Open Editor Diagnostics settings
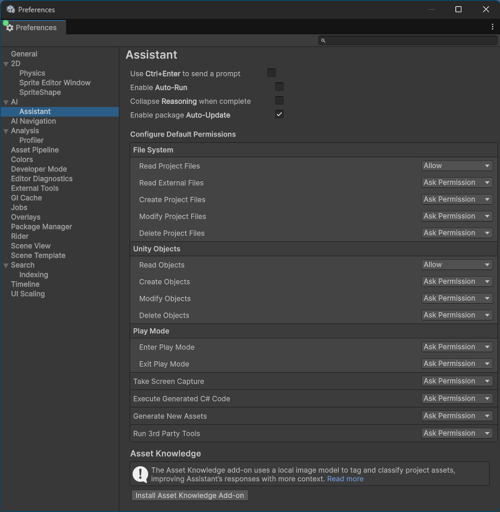 (42, 179)
